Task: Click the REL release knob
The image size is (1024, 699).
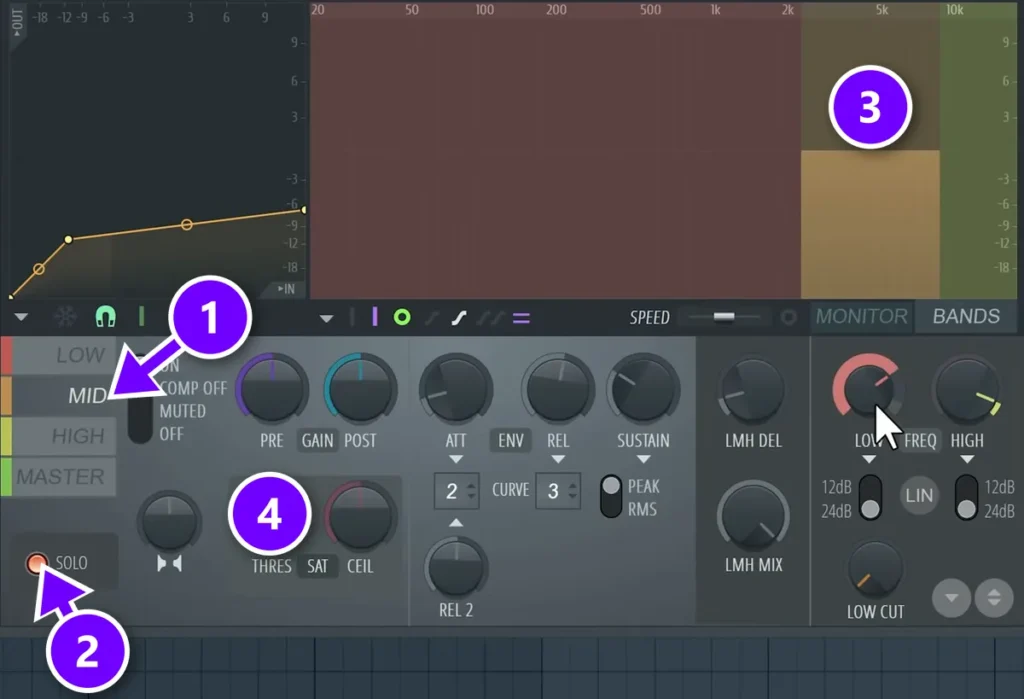Action: click(558, 389)
